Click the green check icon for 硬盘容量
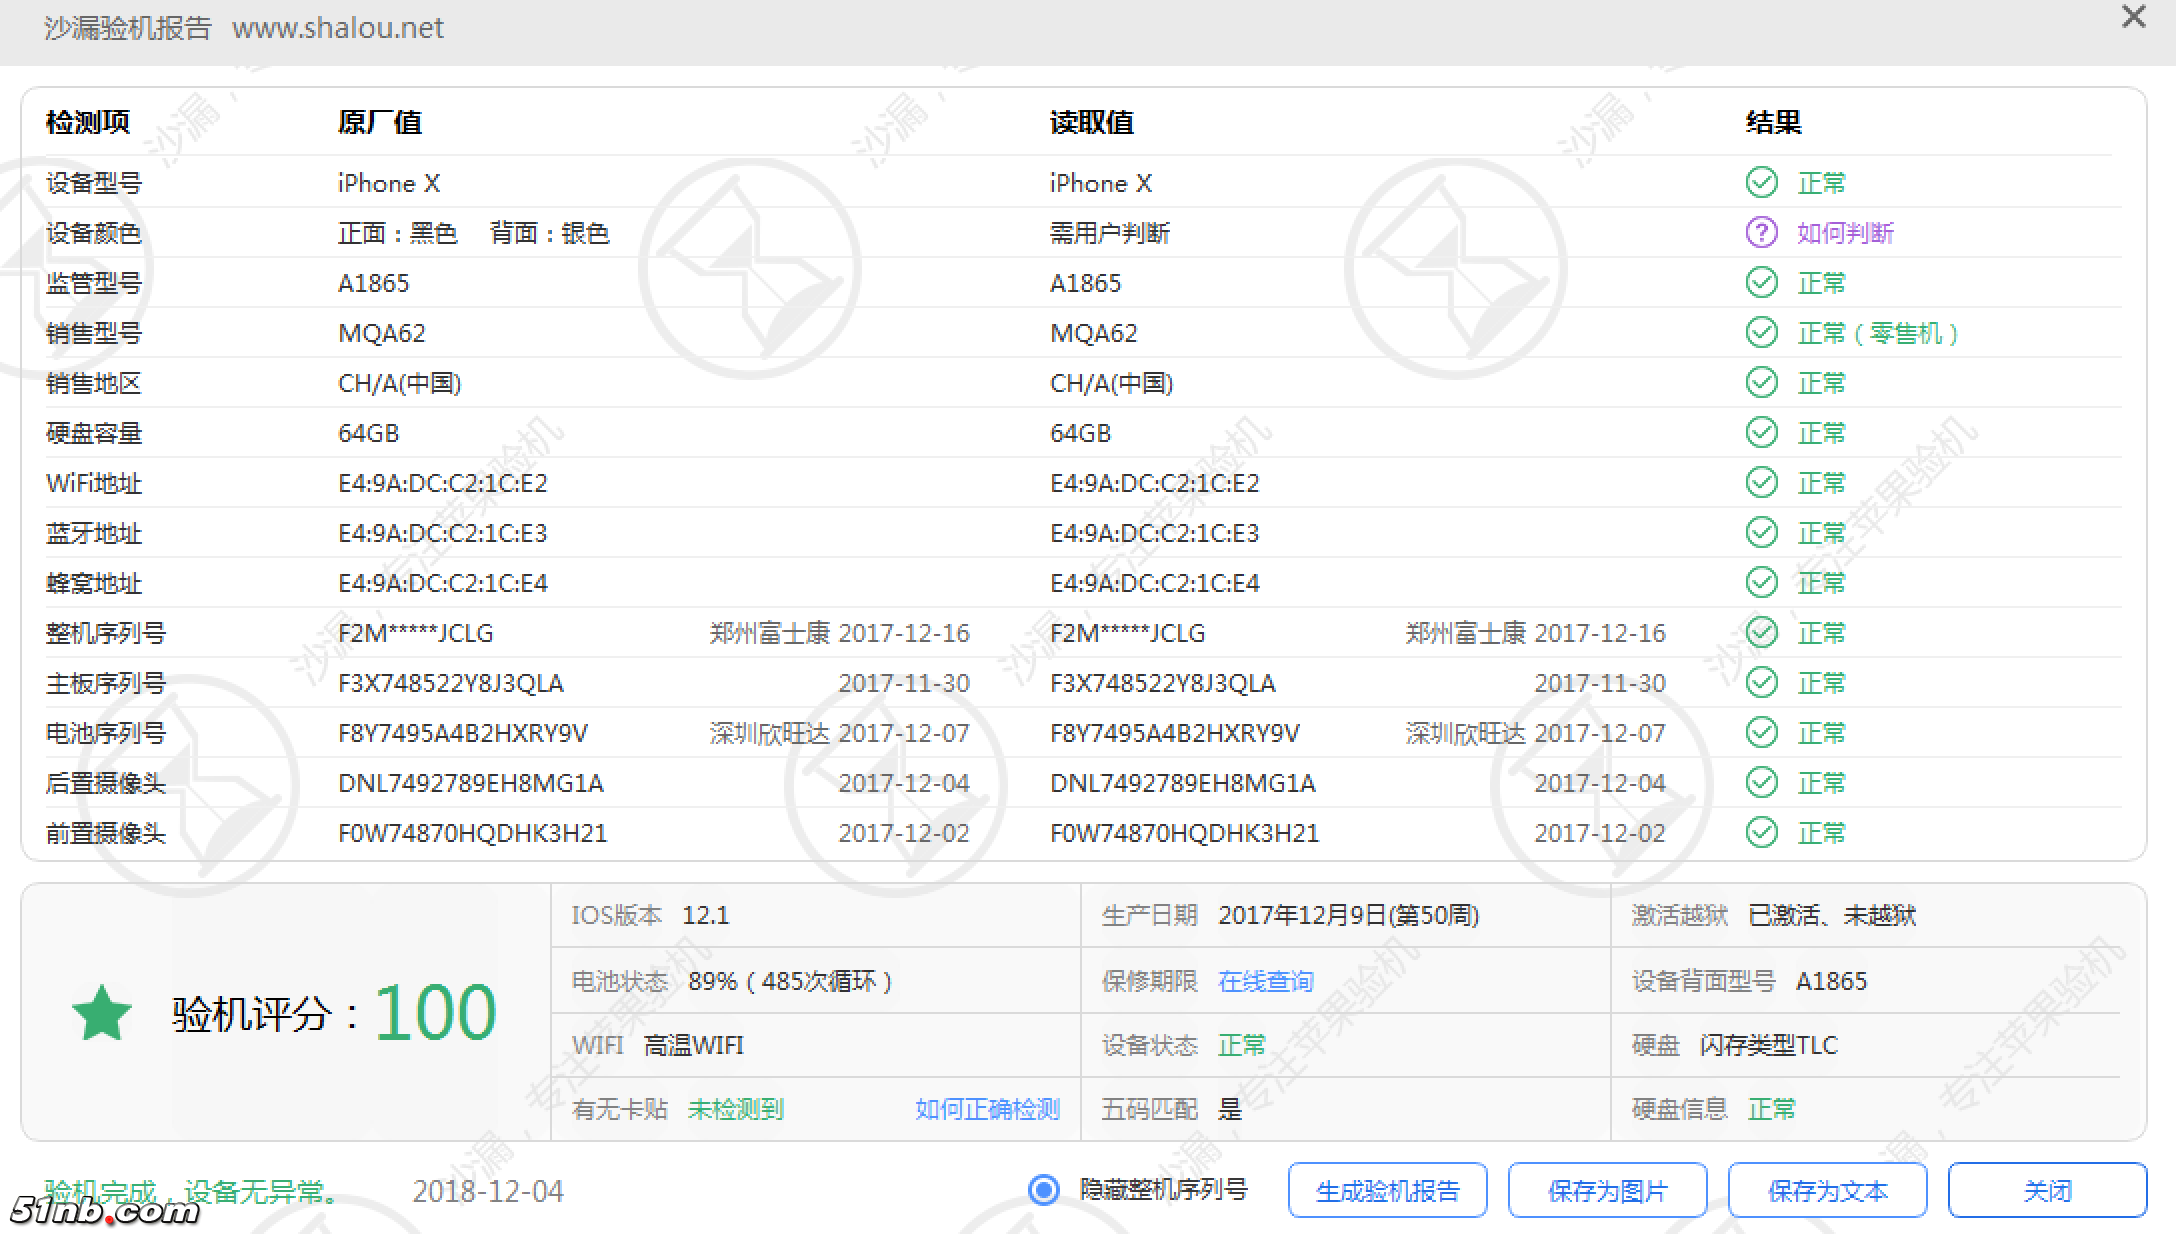 pos(1761,433)
